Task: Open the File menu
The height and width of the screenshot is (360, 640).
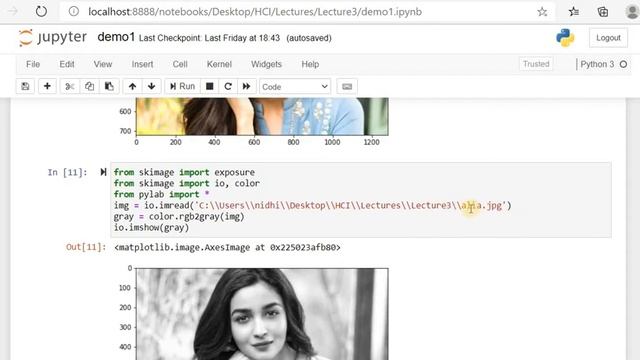Action: tap(33, 64)
